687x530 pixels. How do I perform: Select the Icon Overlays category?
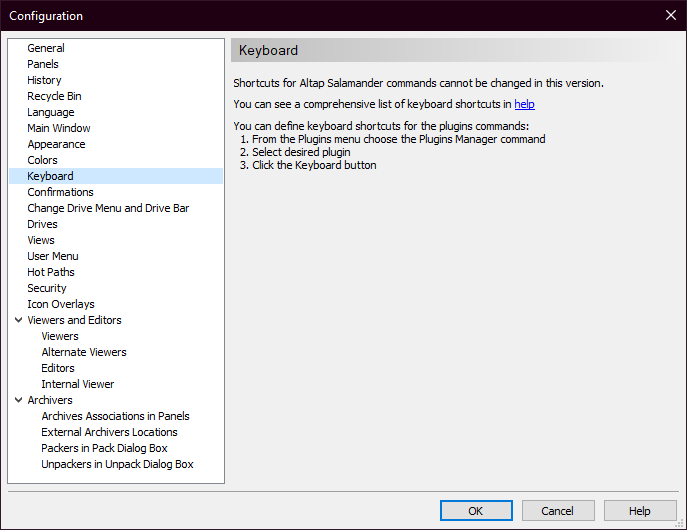click(x=61, y=304)
